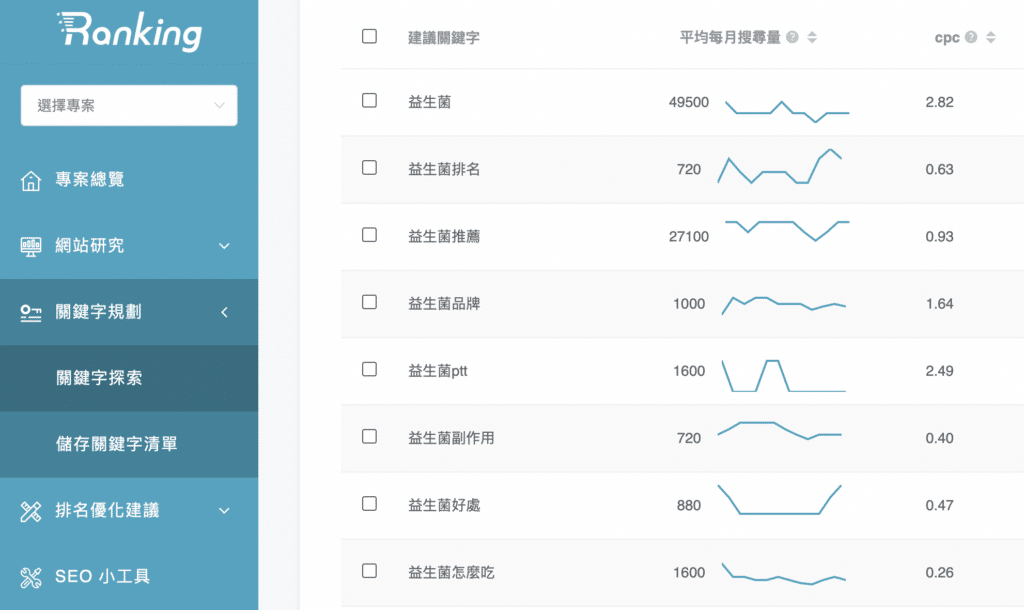1024x610 pixels.
Task: Click help icon next to cpc
Action: (971, 37)
